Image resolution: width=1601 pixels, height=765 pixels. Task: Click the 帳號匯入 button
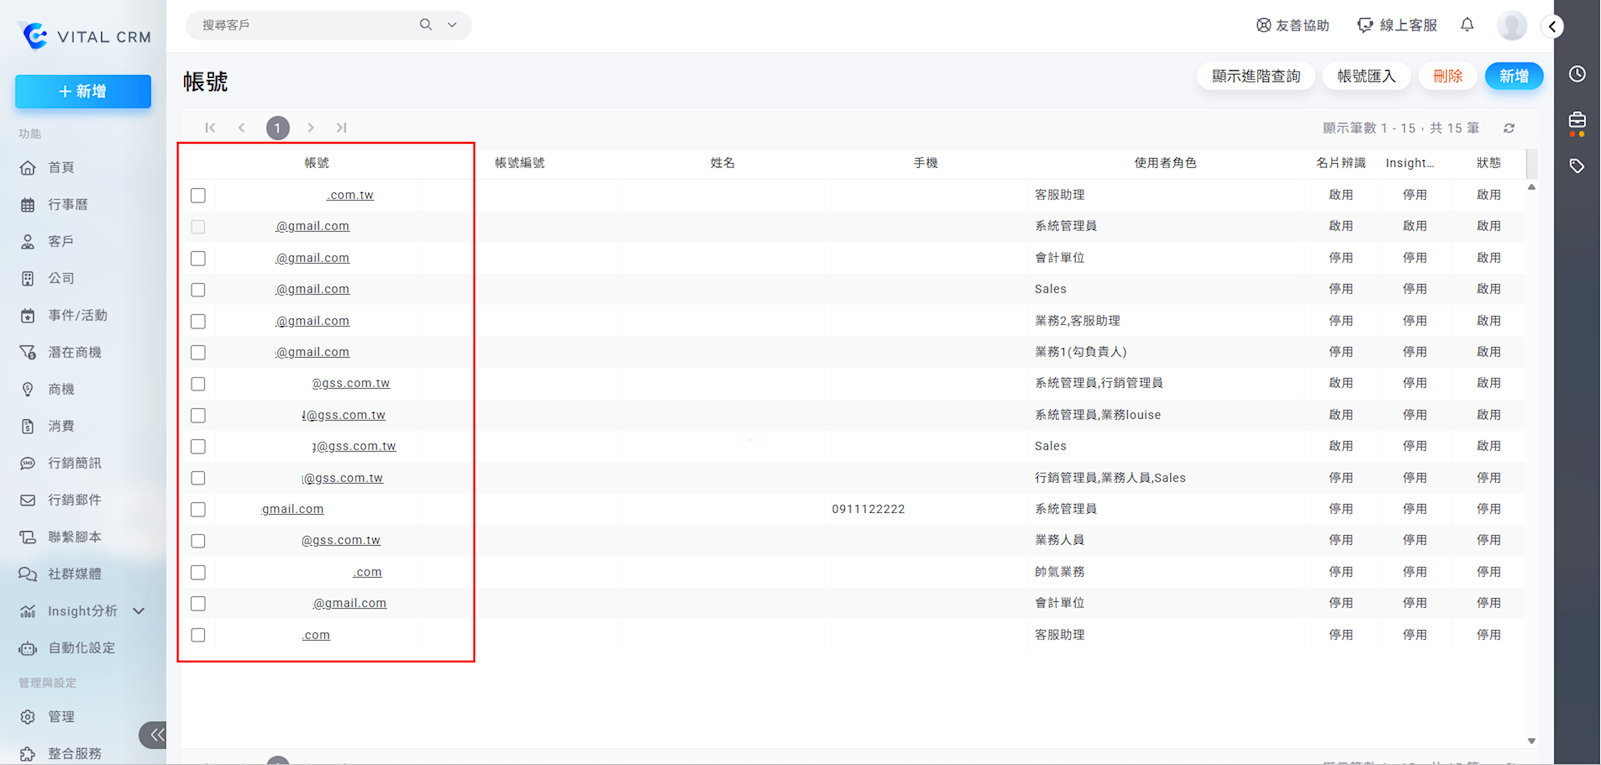(x=1366, y=76)
